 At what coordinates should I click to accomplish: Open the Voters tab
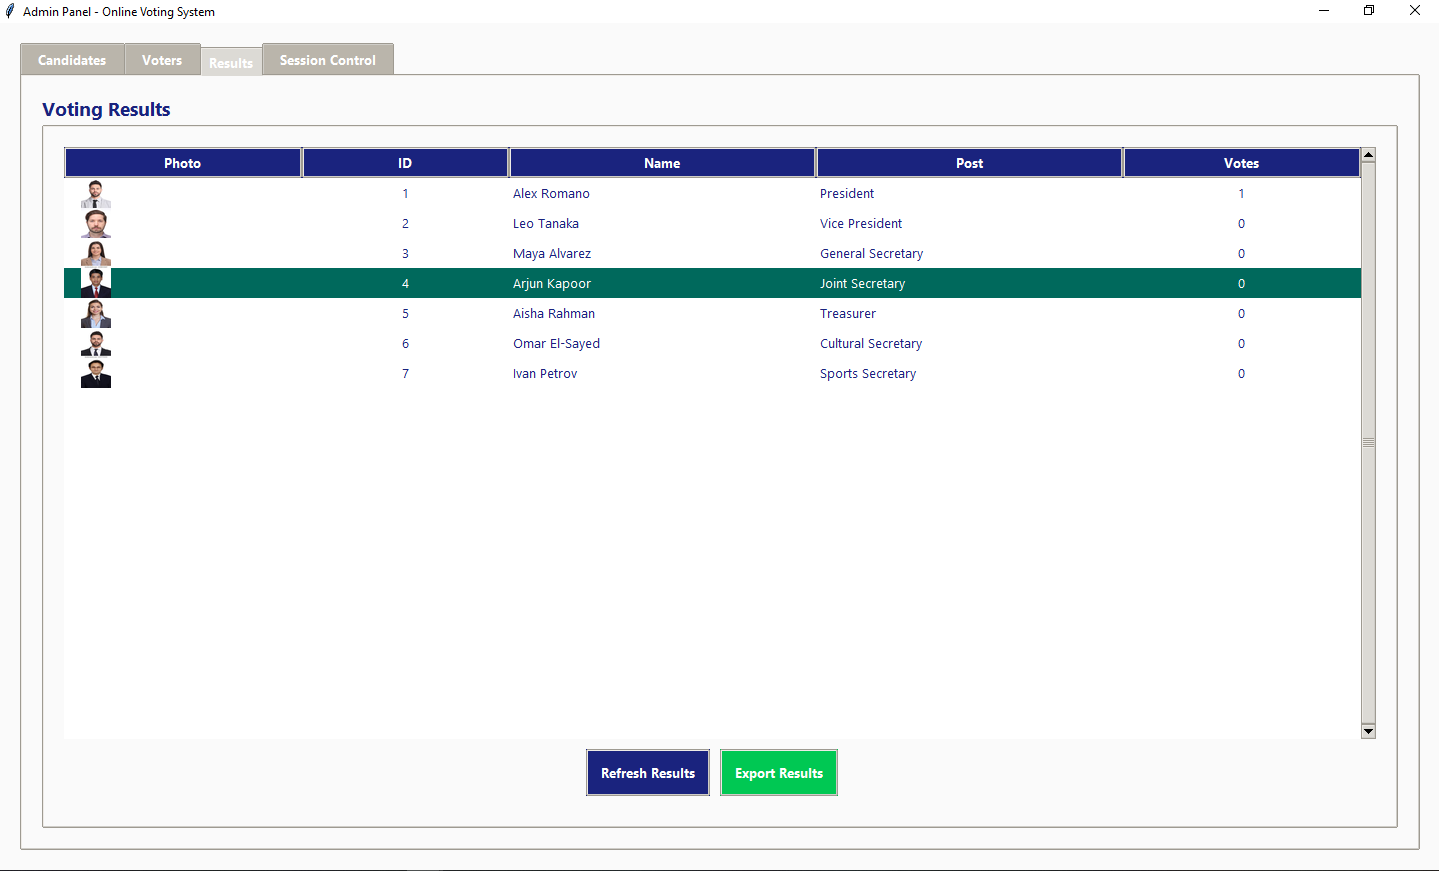(x=162, y=59)
